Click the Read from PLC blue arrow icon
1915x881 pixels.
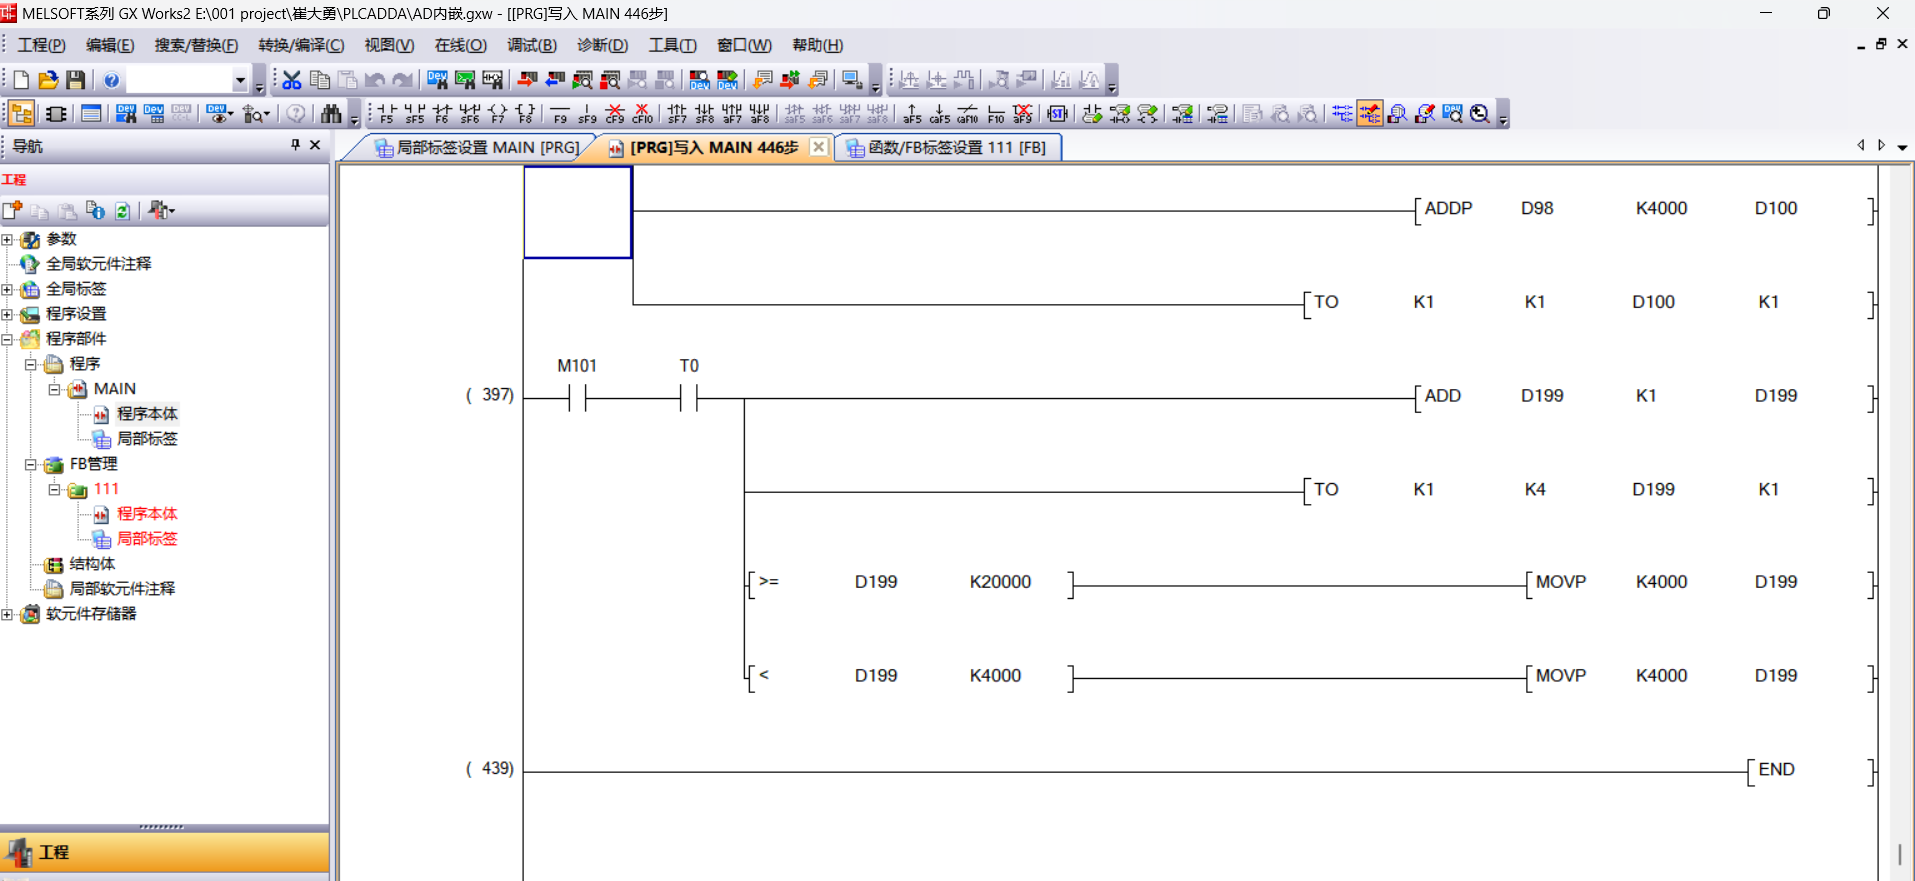click(x=555, y=80)
